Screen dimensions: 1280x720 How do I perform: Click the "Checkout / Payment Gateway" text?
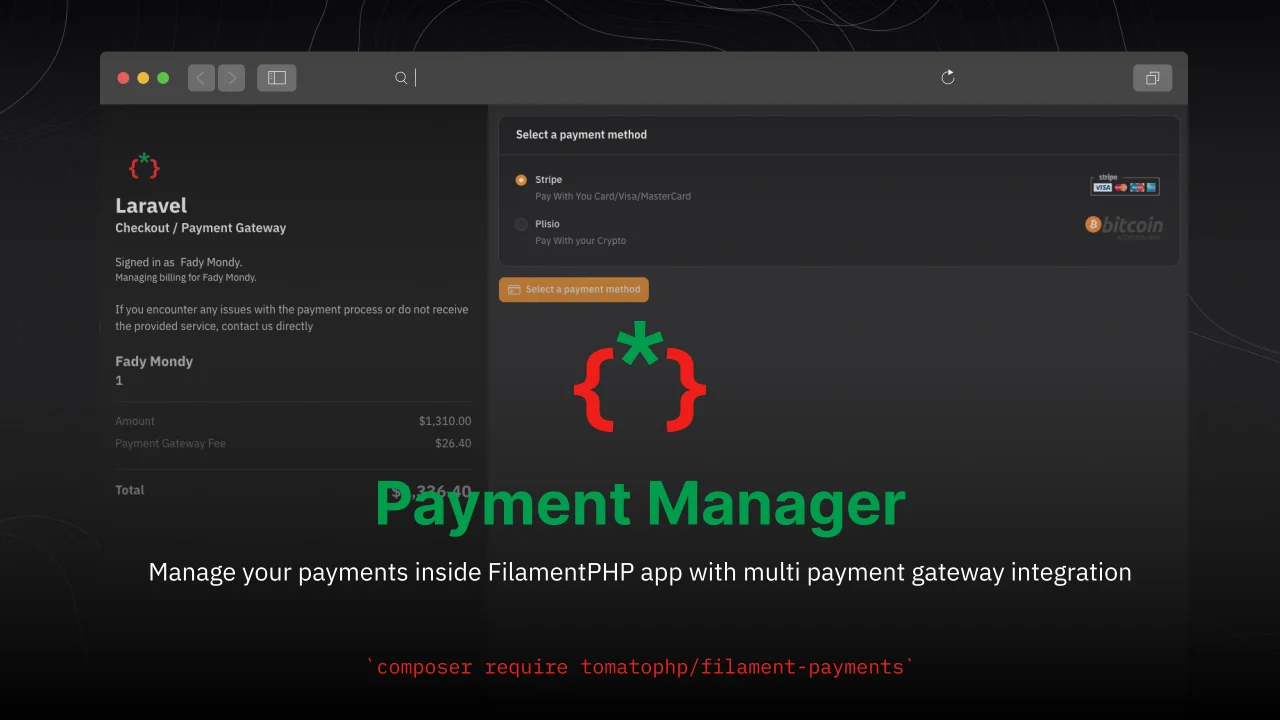pos(200,228)
